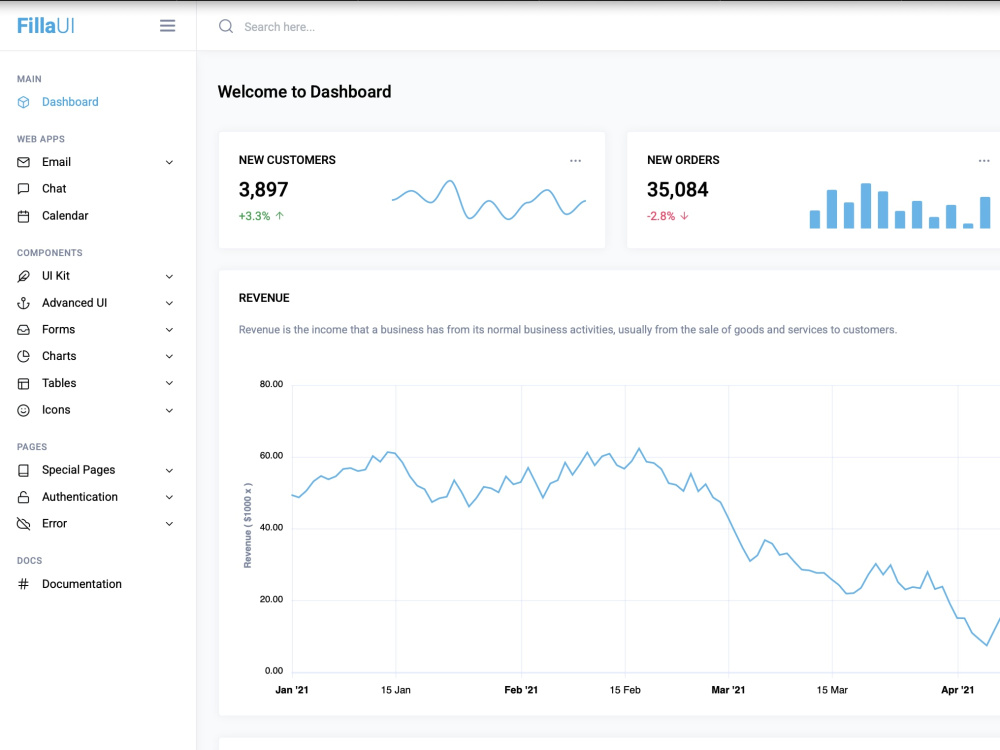The image size is (1000, 750).
Task: Click the 'Mar '21' axis label
Action: [x=728, y=690]
